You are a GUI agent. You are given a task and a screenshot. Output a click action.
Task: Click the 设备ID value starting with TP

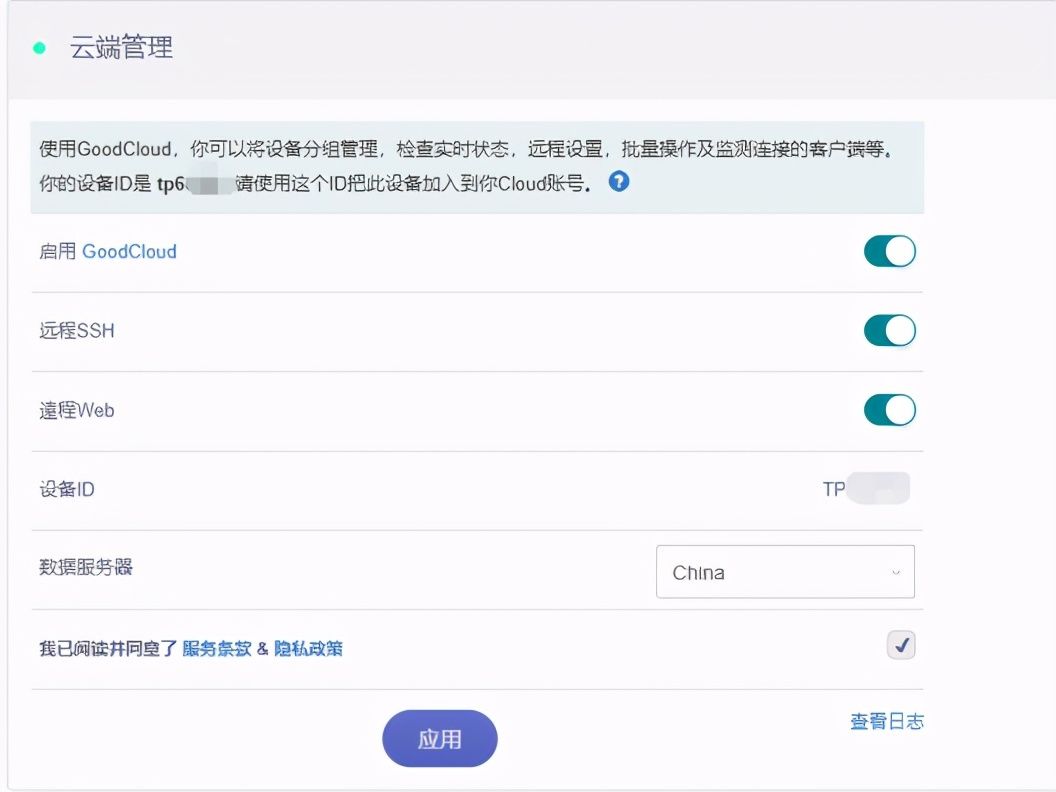pyautogui.click(x=866, y=488)
